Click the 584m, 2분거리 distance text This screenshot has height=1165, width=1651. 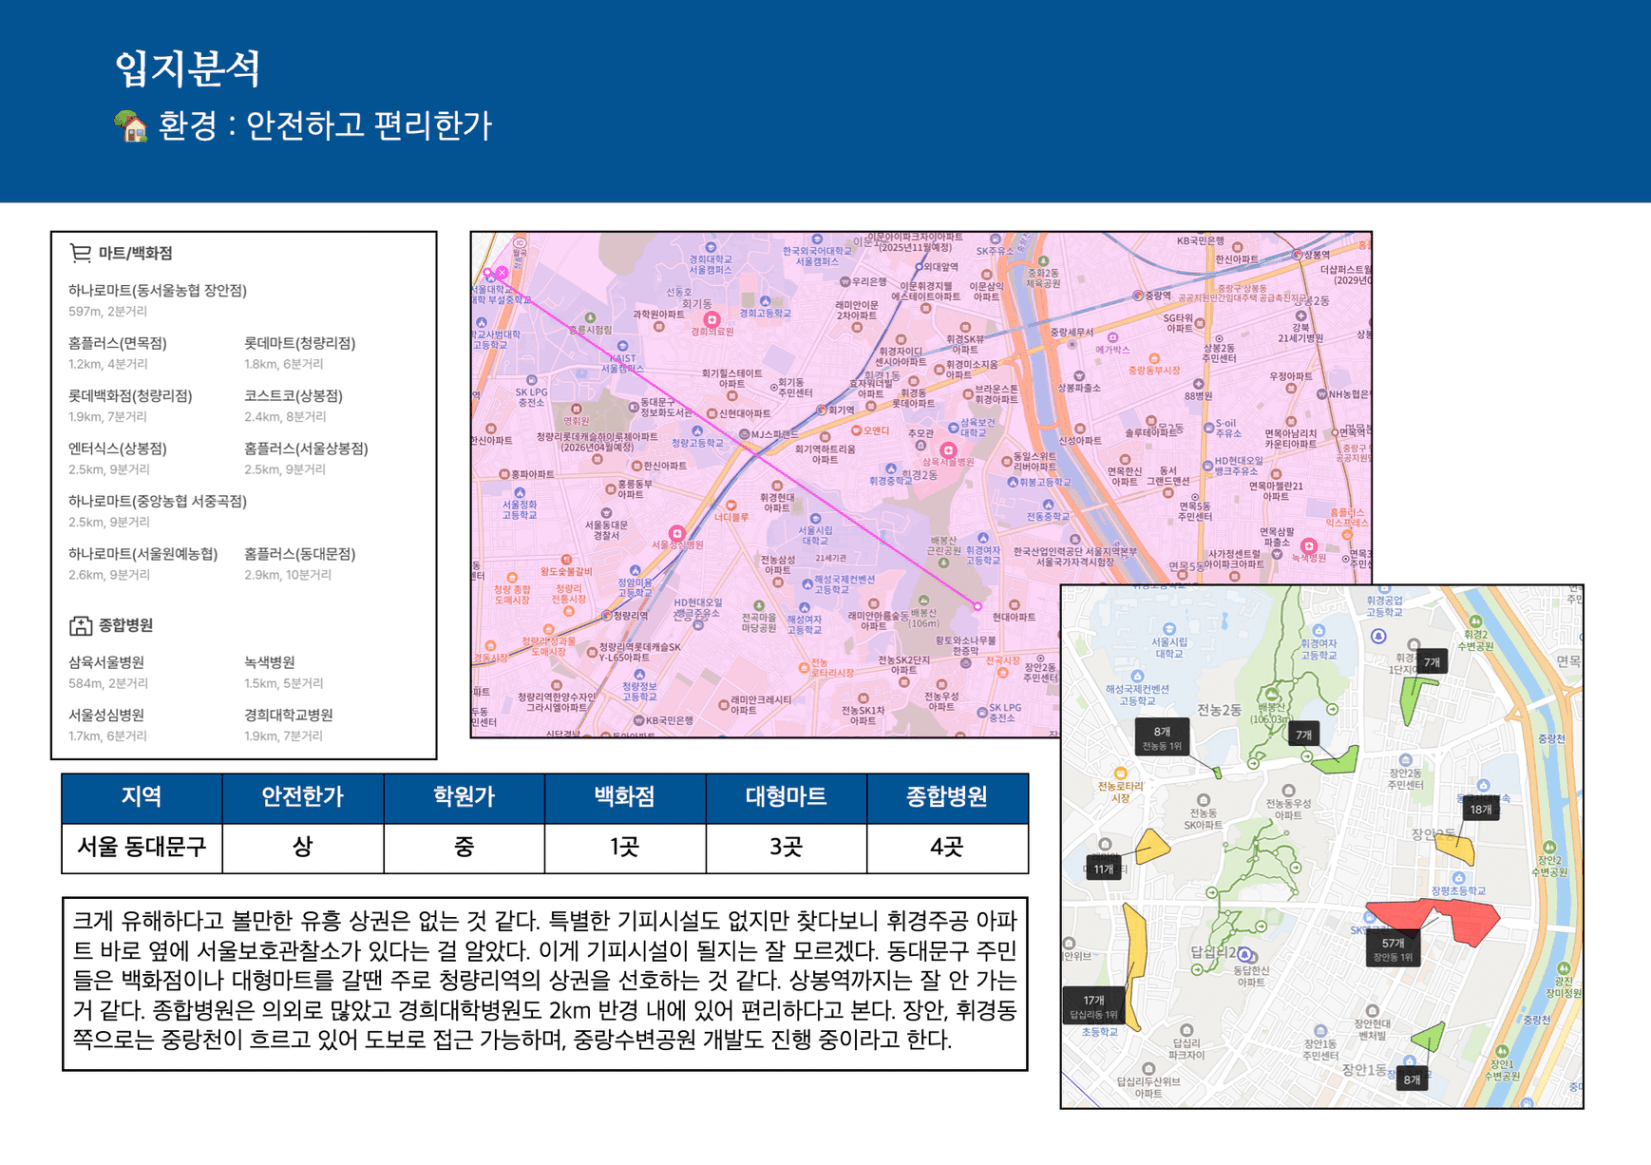pos(107,684)
